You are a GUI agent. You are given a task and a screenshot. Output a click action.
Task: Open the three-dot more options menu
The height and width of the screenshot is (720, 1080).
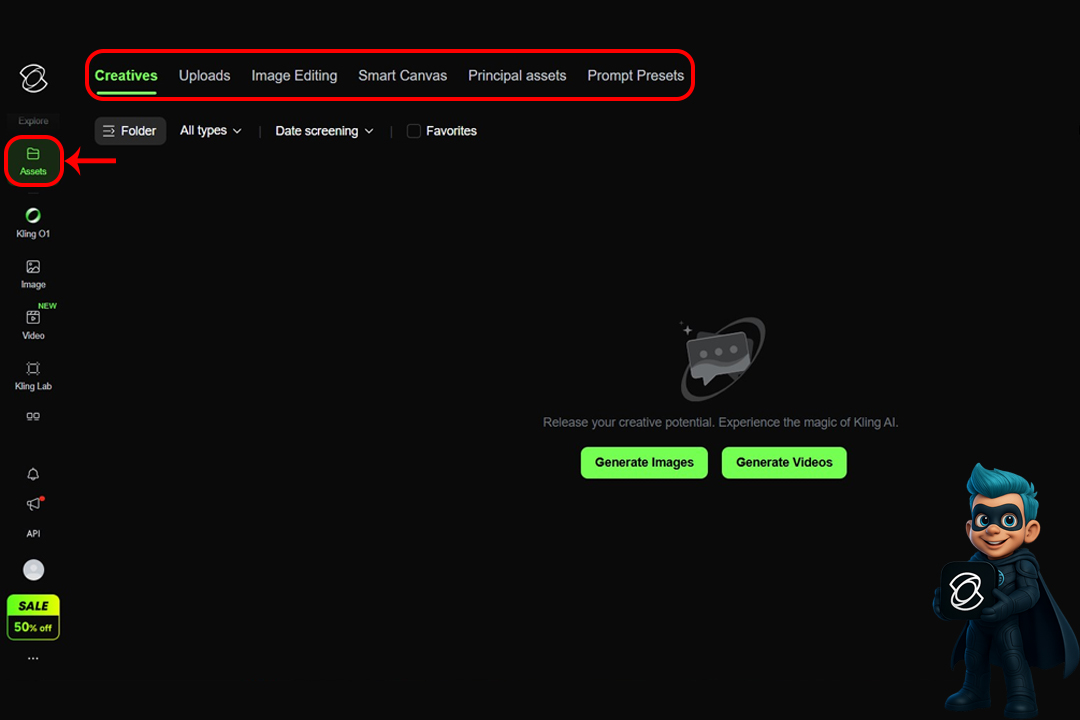[x=33, y=659]
